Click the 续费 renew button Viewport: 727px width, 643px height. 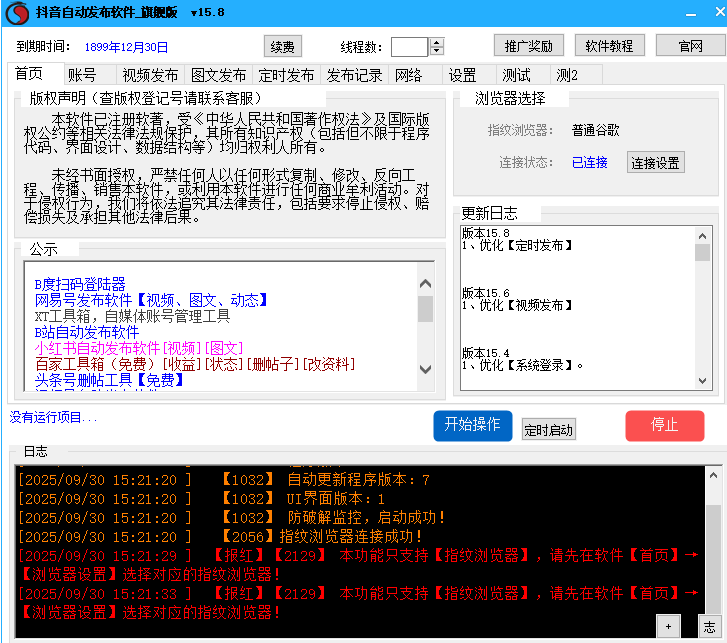click(x=282, y=46)
